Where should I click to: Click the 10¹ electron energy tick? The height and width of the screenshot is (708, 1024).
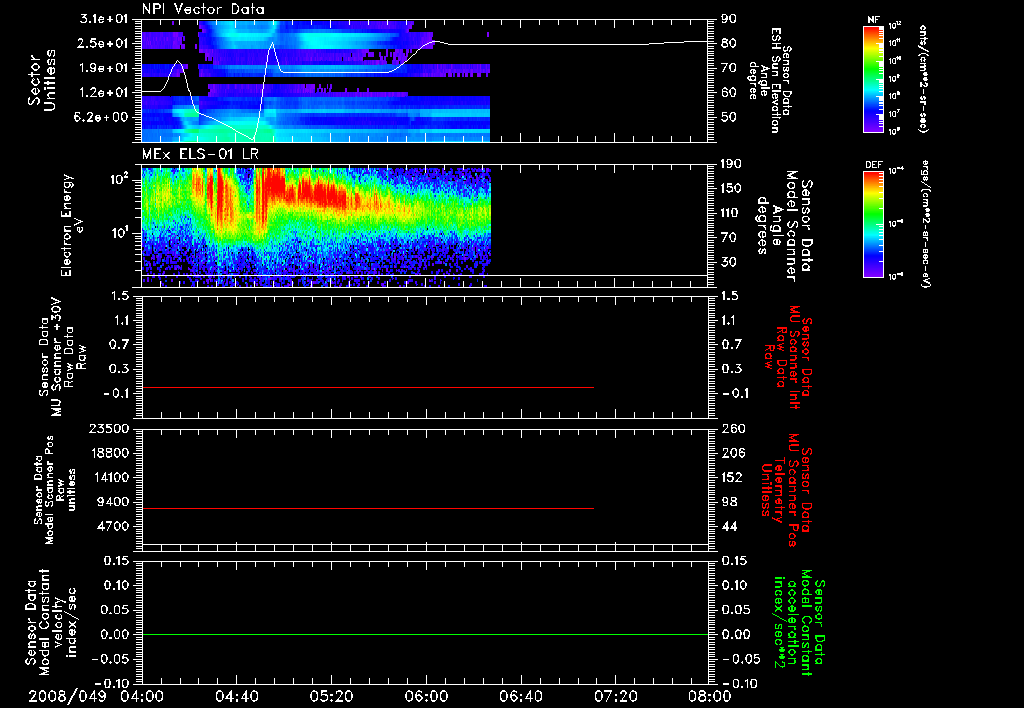tap(120, 233)
